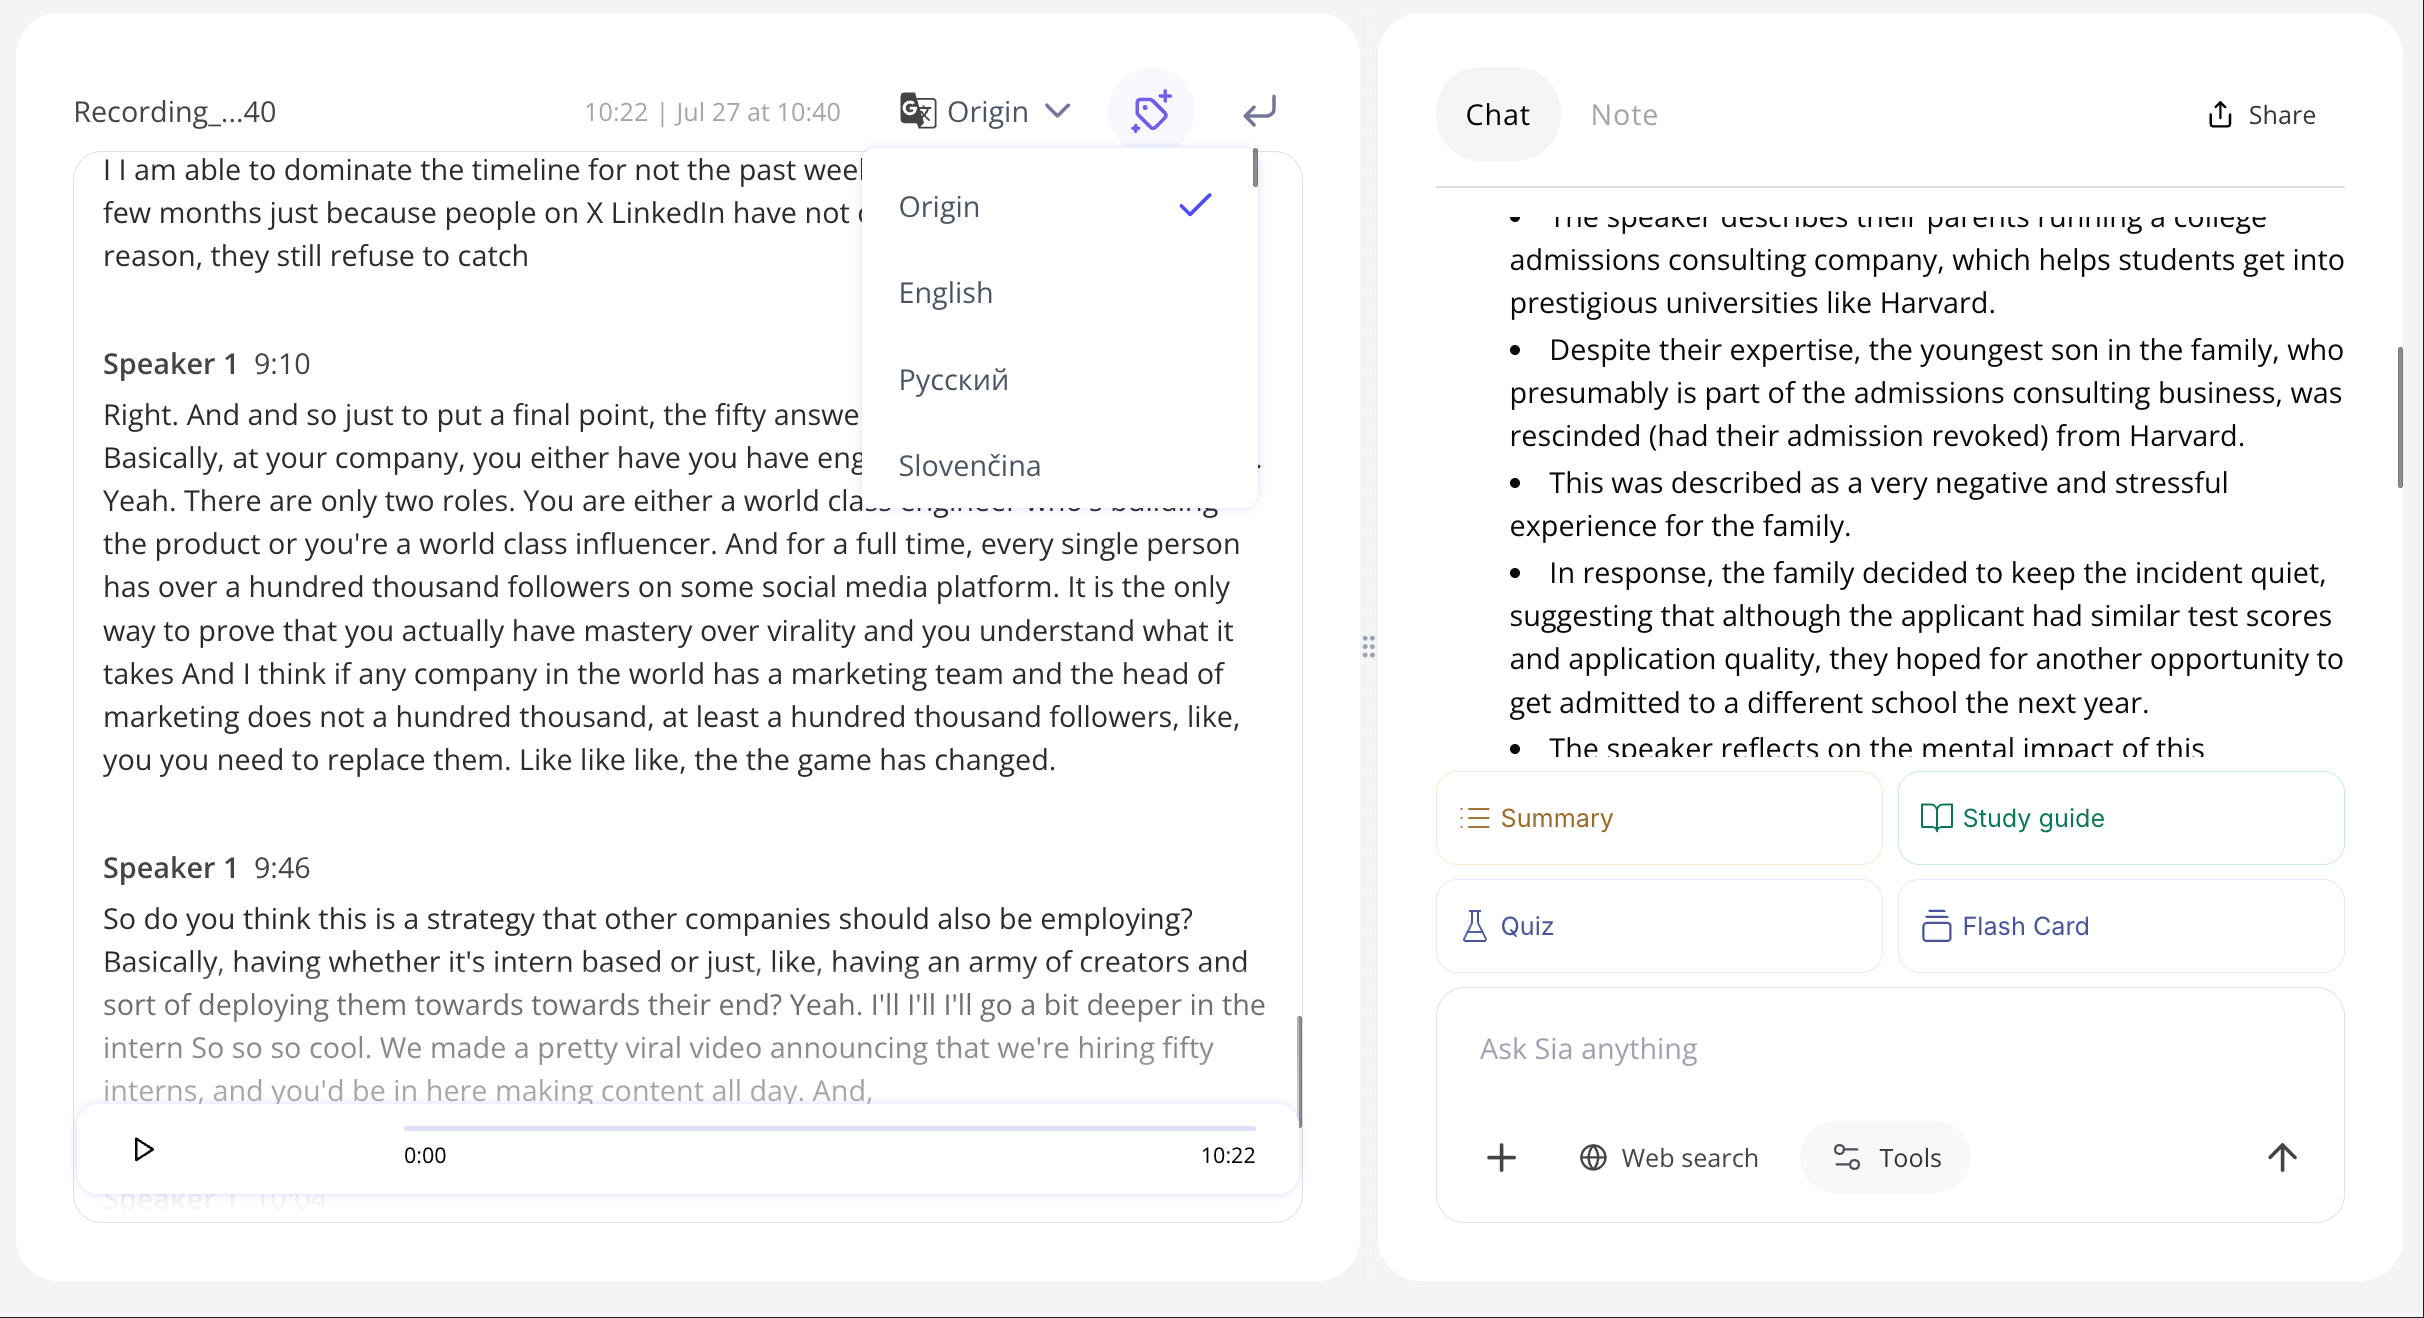
Task: Click the return arrow icon near translate
Action: pos(1259,111)
